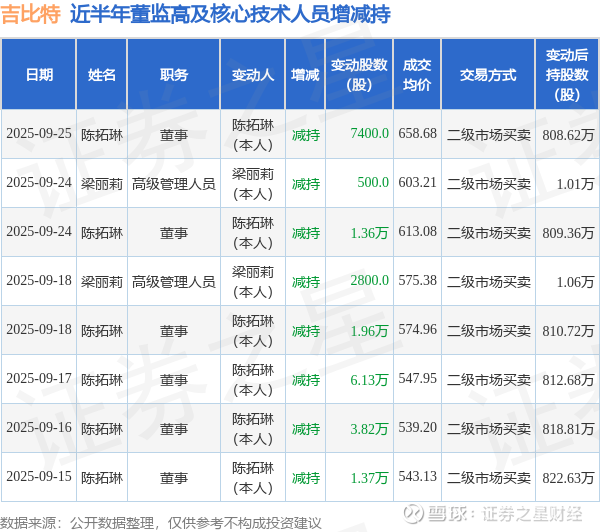600x532 pixels.
Task: Select the date 2025-09-25
Action: click(x=39, y=134)
